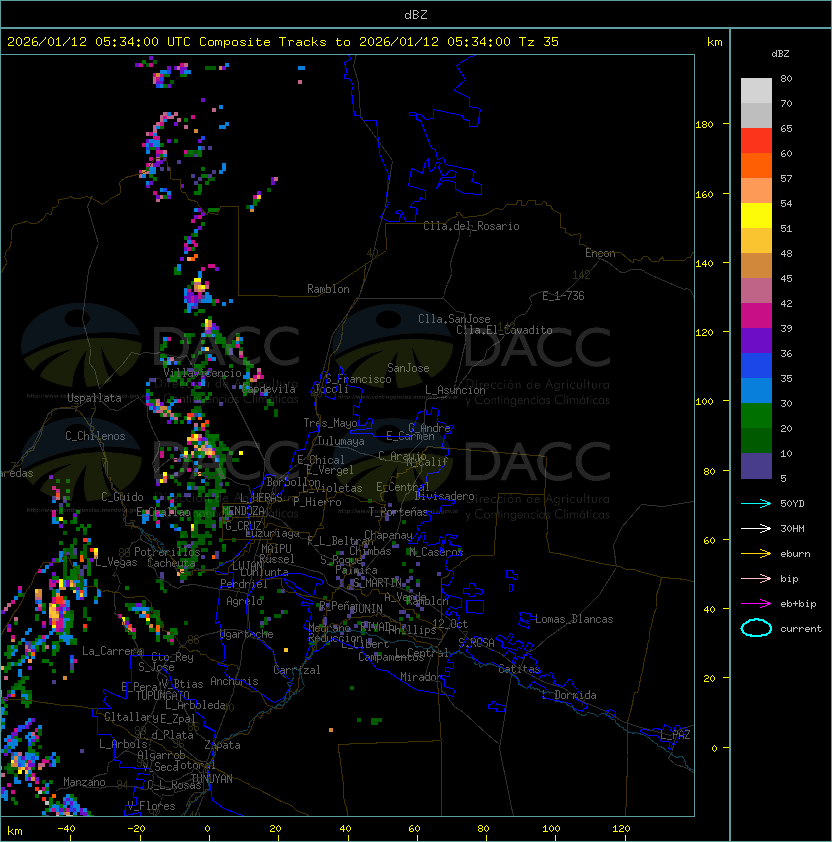
Task: Click the S_MARTIN map label
Action: pos(377,583)
